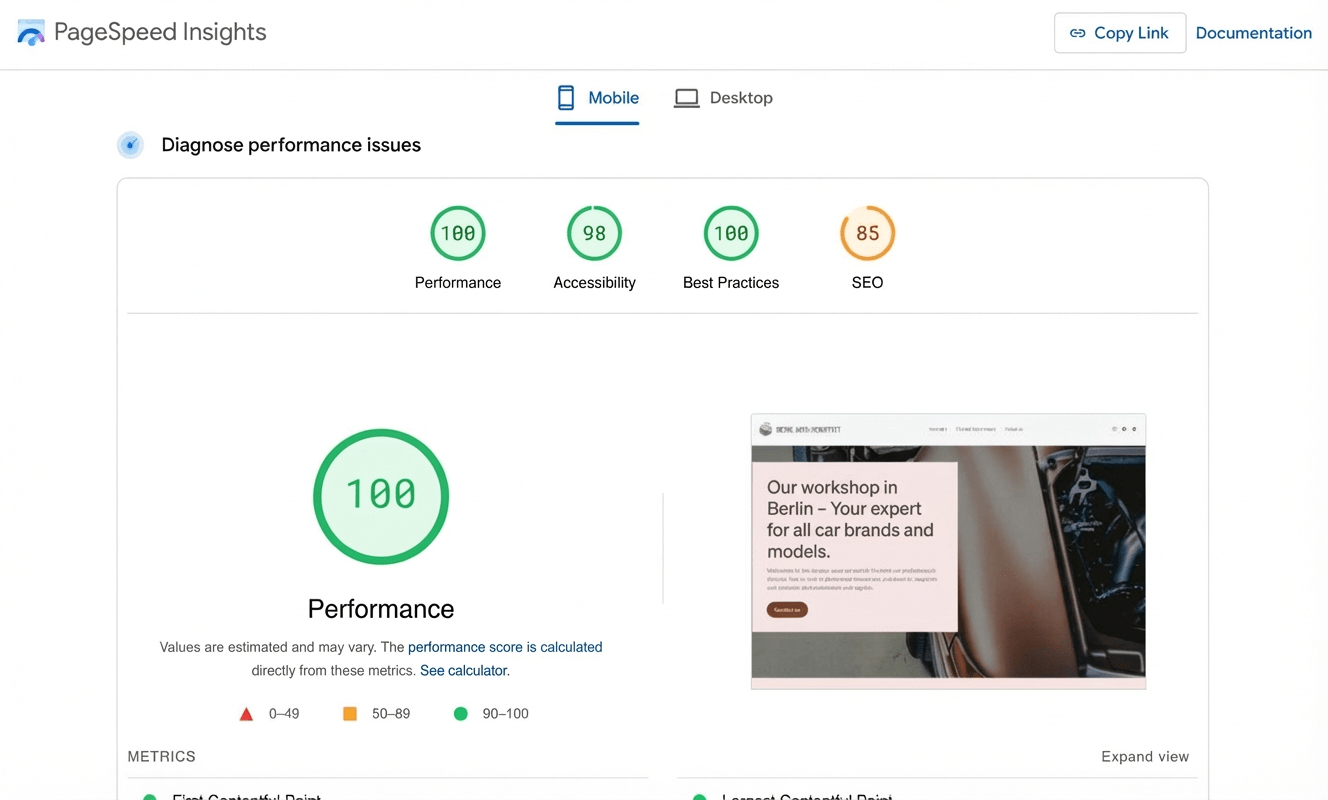Click Expand view to show metric details
The image size is (1328, 800).
[1144, 757]
